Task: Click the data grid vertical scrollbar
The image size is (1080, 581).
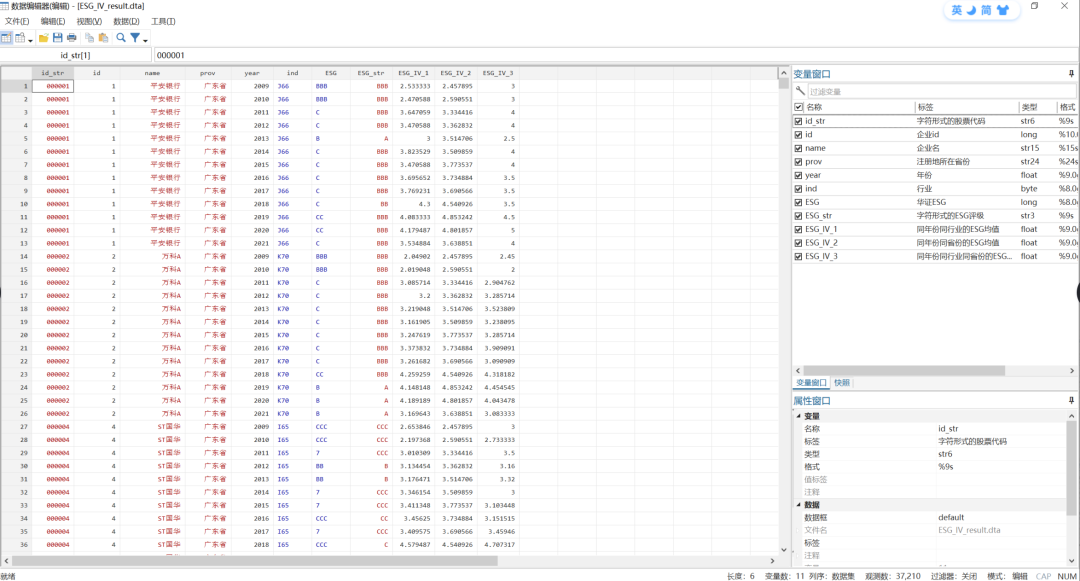Action: click(783, 84)
